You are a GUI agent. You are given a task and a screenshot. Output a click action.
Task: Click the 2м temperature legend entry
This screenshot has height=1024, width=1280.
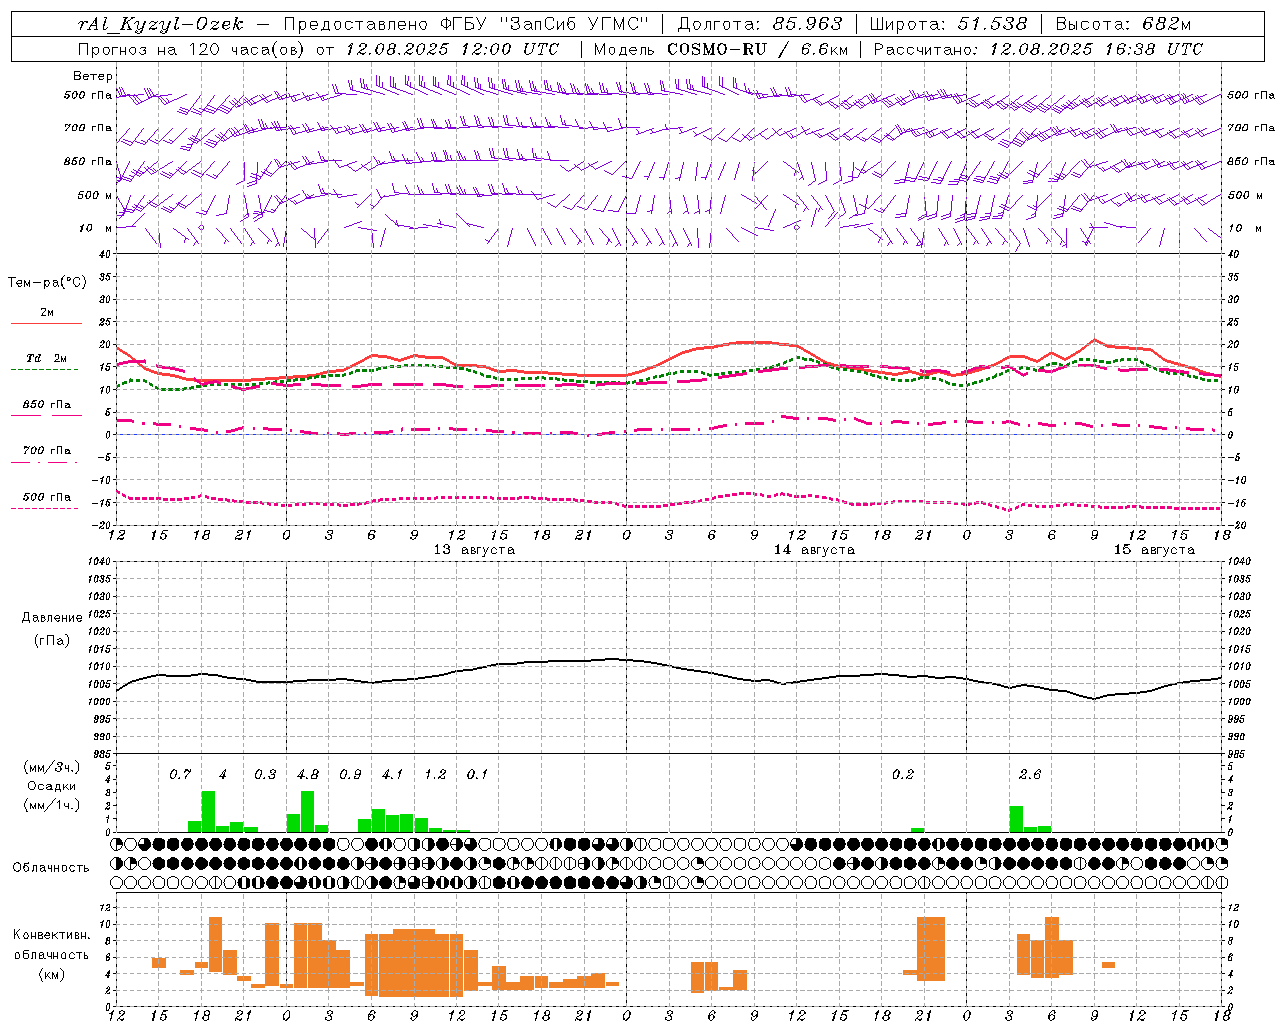tap(47, 312)
